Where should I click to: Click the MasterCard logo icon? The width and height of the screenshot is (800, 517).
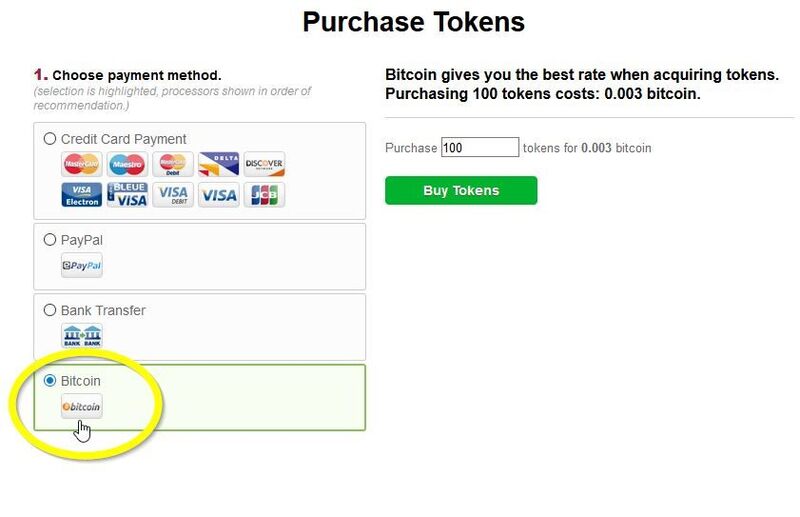point(82,164)
